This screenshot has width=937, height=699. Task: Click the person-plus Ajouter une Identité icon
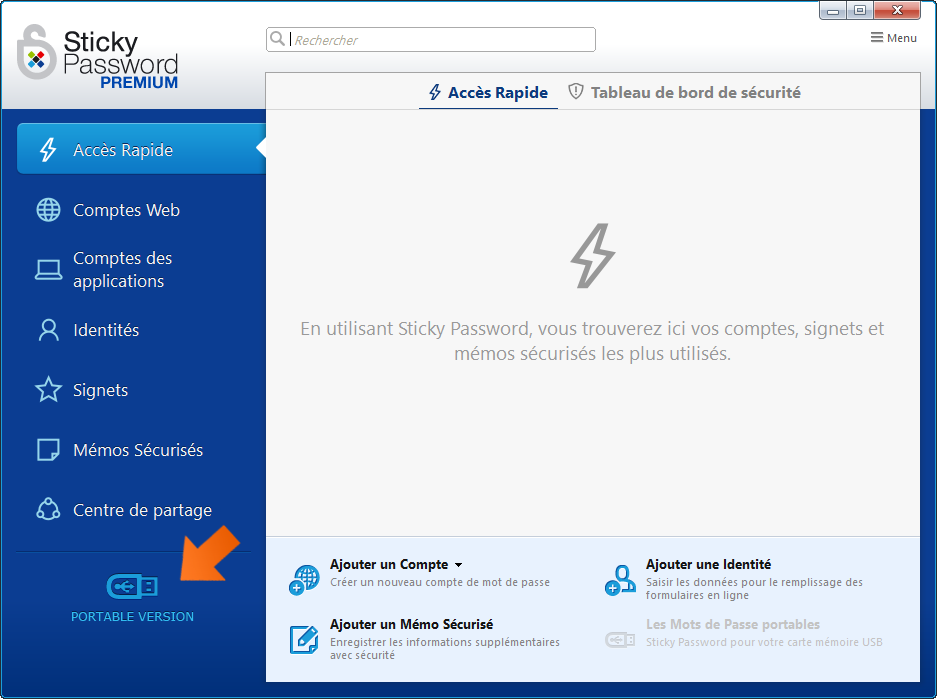[x=620, y=580]
